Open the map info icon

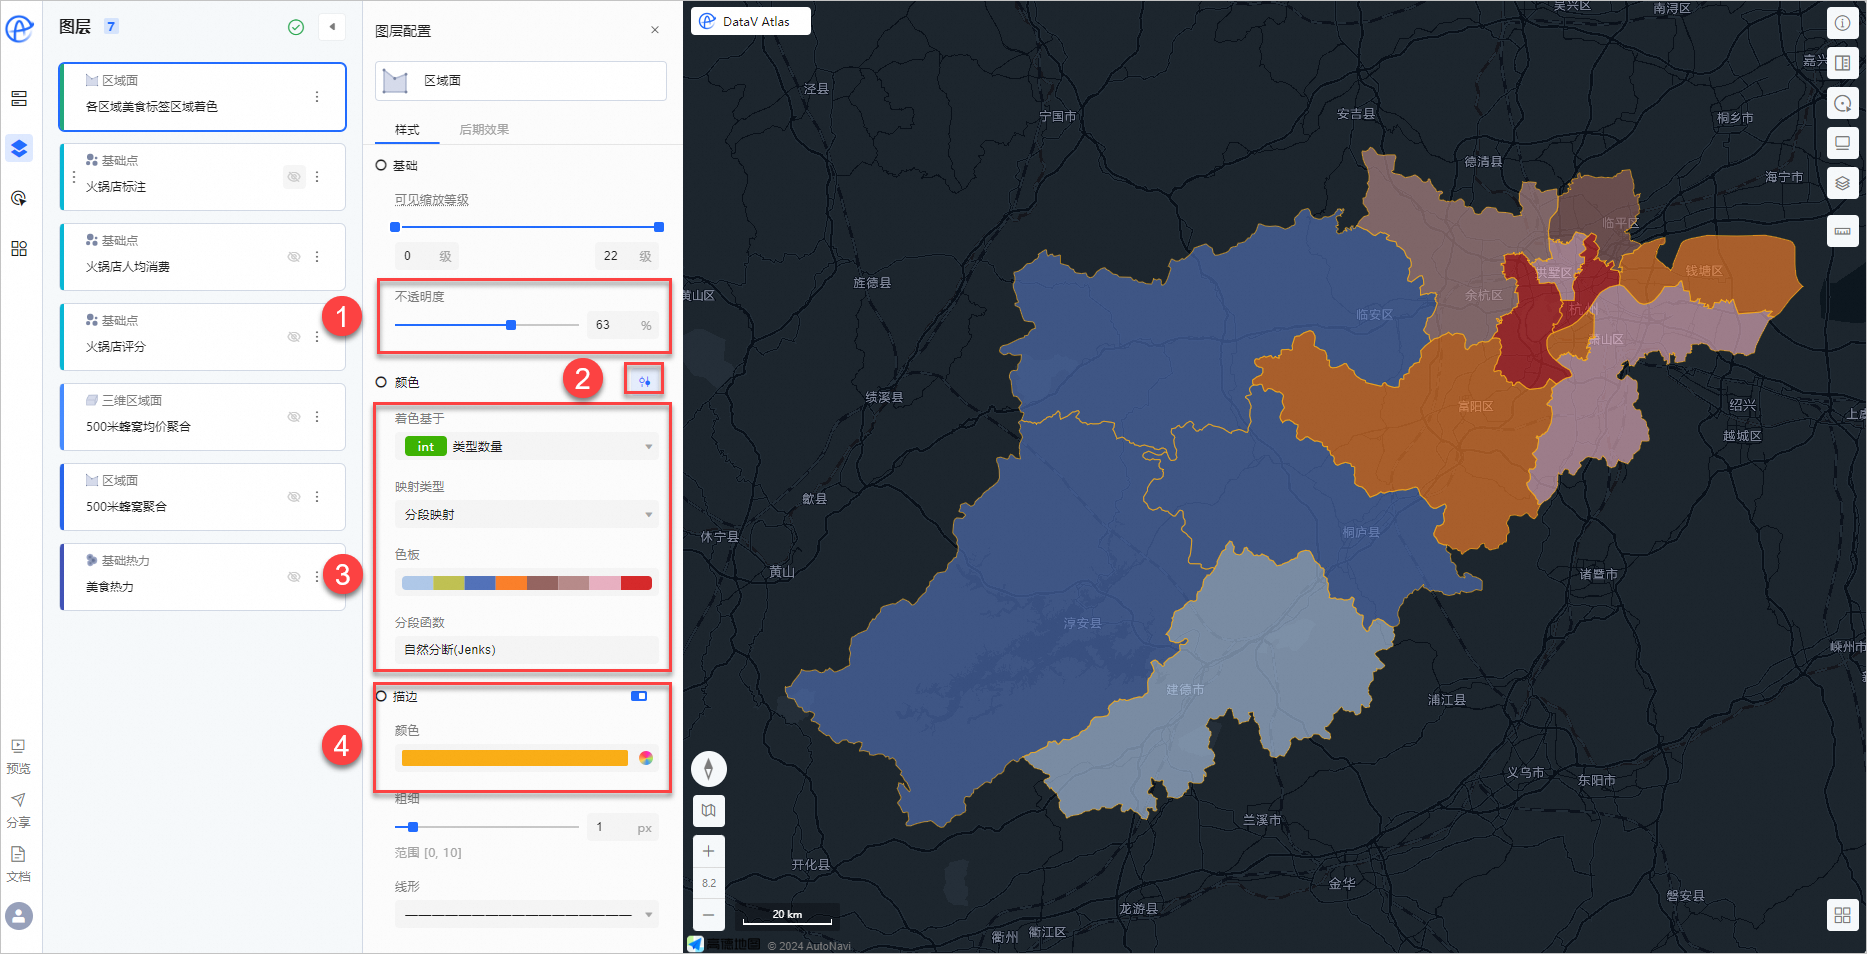(x=1843, y=23)
